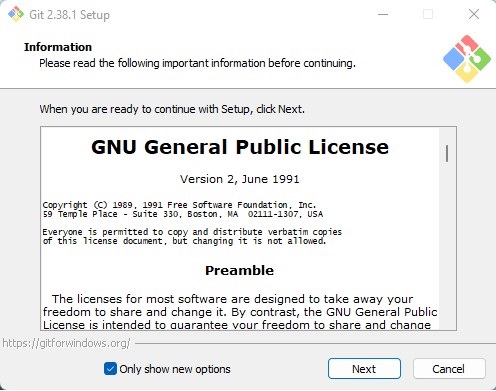Cancel the Git installation
Screen dimensions: 496x391
449,369
